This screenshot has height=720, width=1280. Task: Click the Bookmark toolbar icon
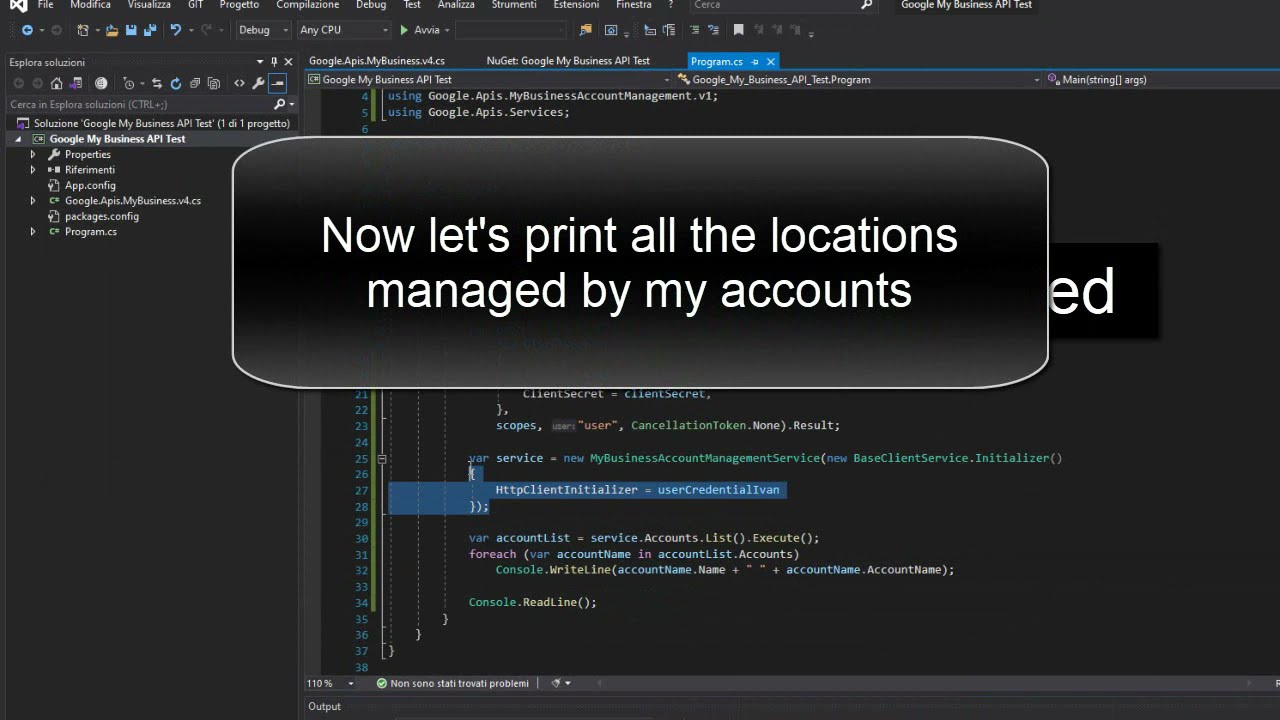coord(738,30)
